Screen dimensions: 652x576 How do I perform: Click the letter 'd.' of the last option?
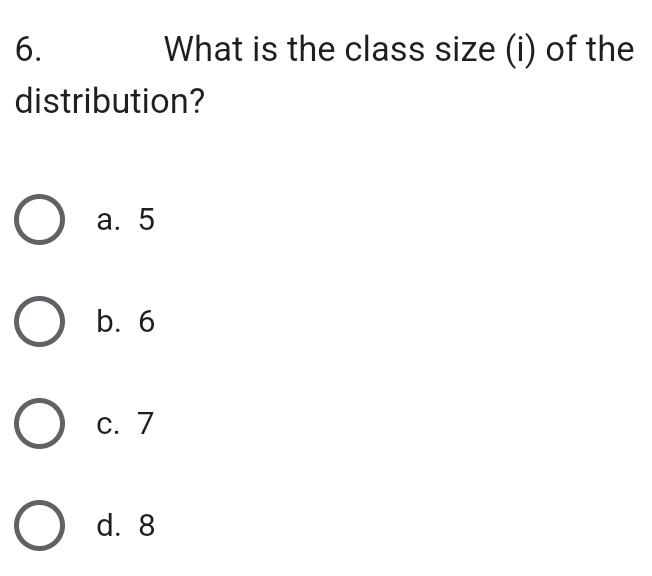click(x=109, y=525)
